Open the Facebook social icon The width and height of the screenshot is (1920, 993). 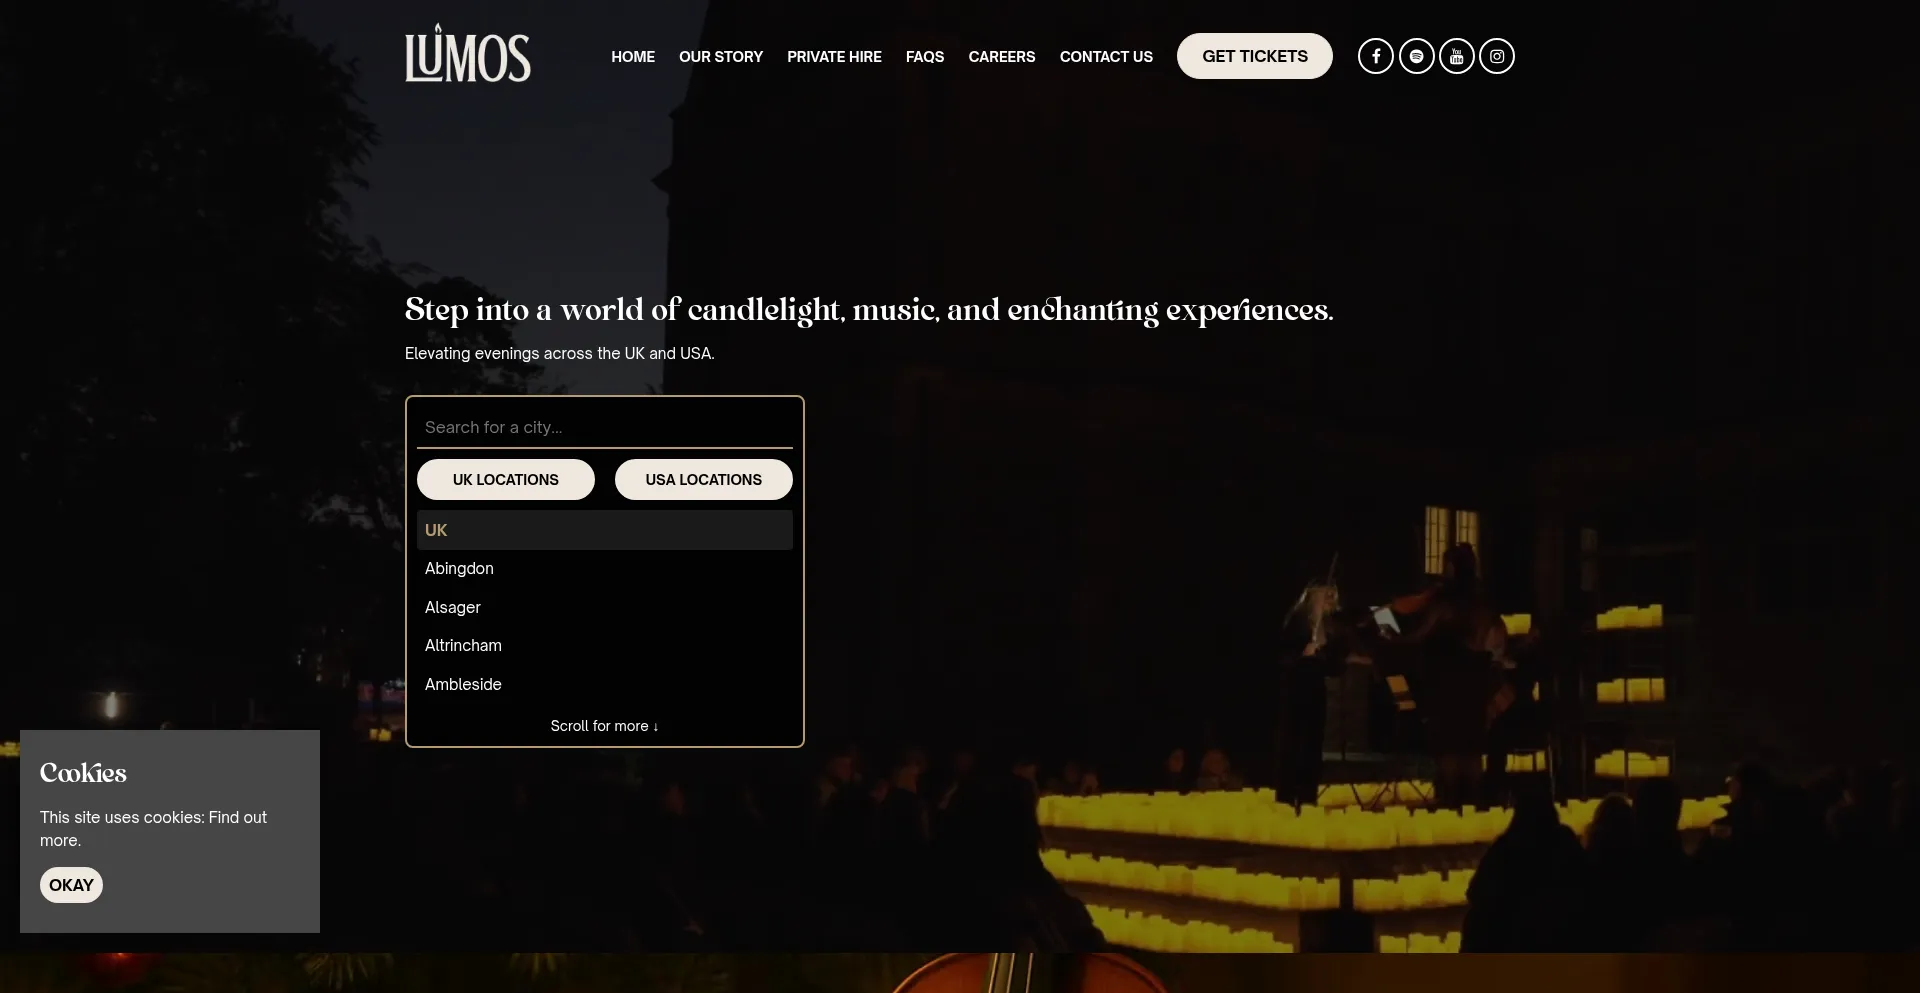pyautogui.click(x=1376, y=56)
